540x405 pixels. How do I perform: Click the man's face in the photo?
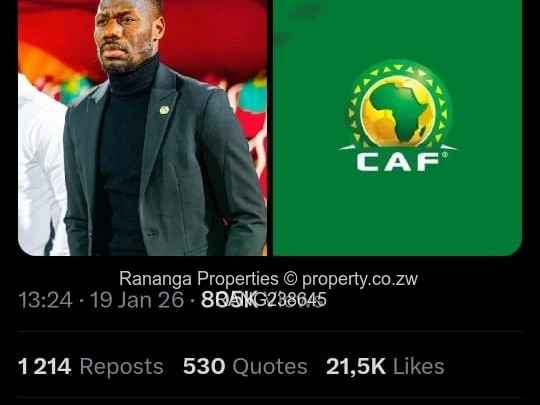pyautogui.click(x=125, y=34)
